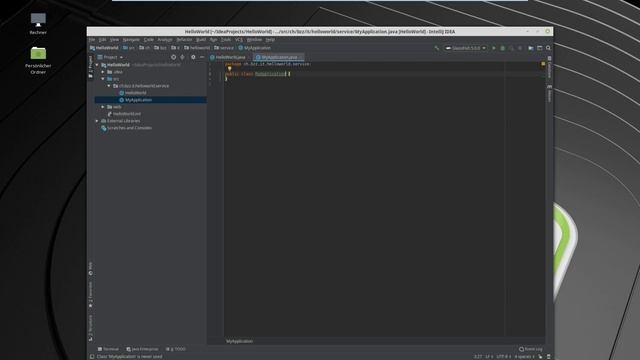Click the UTF-8 encoding status widget
The image size is (640, 360).
coord(504,356)
